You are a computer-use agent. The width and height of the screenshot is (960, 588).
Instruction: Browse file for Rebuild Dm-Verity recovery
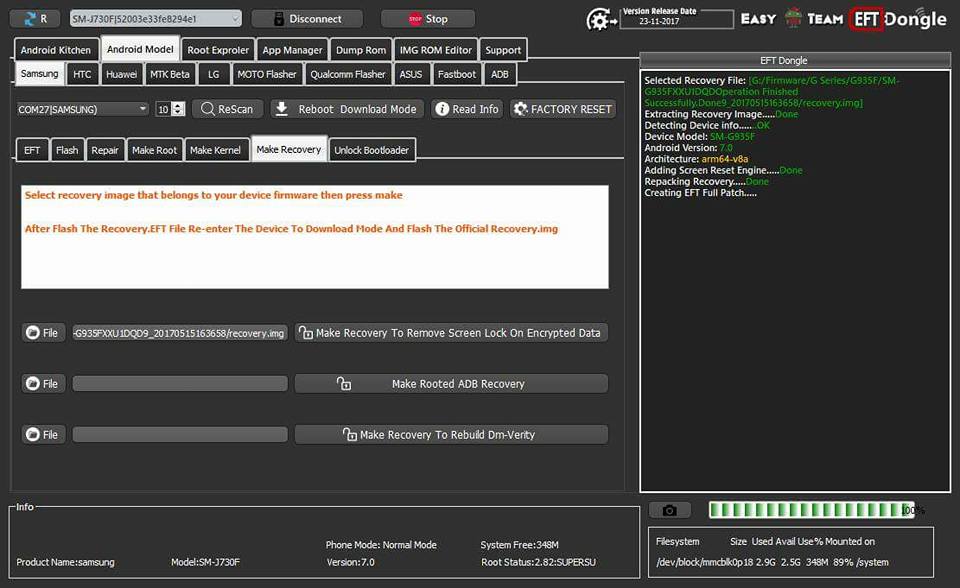43,434
